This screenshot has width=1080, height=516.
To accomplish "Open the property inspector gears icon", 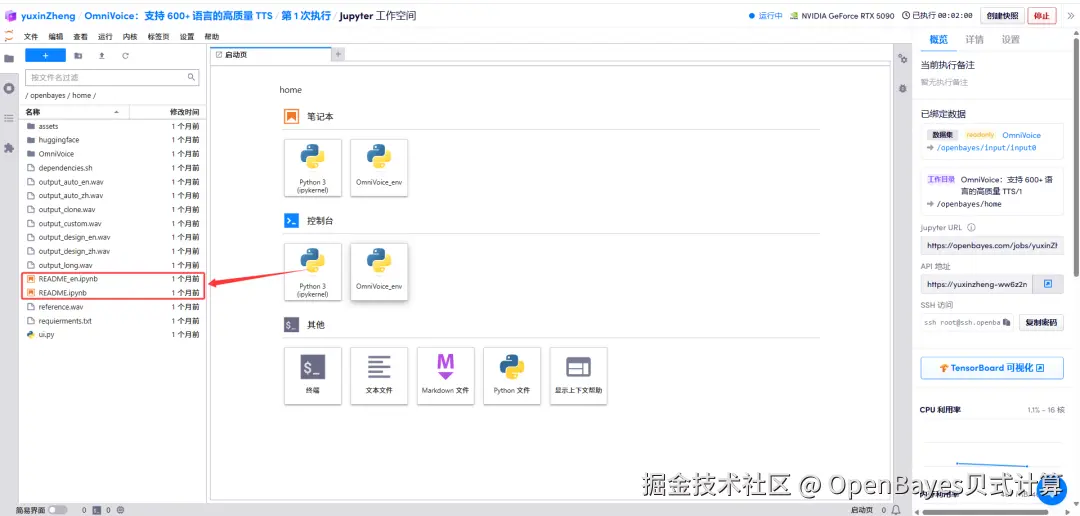I will 903,59.
